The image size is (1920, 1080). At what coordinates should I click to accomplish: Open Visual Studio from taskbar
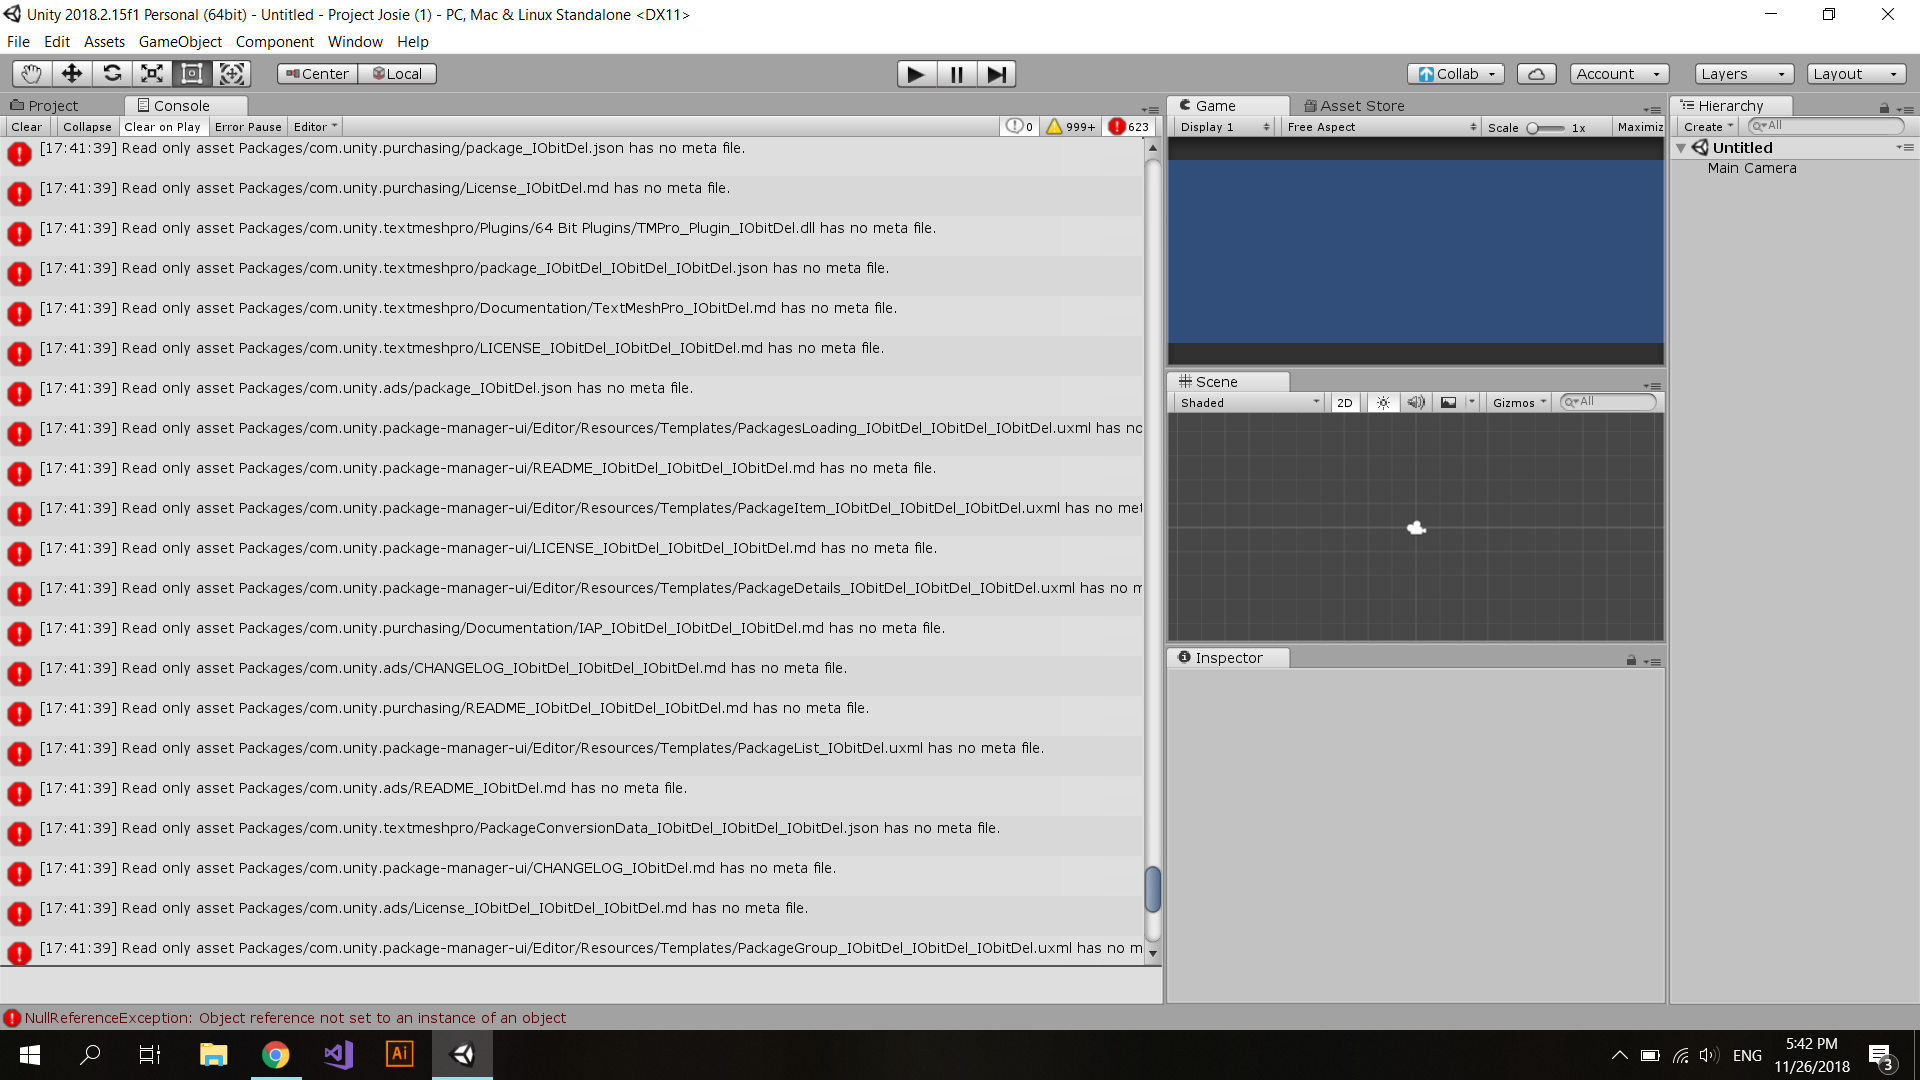tap(338, 1055)
